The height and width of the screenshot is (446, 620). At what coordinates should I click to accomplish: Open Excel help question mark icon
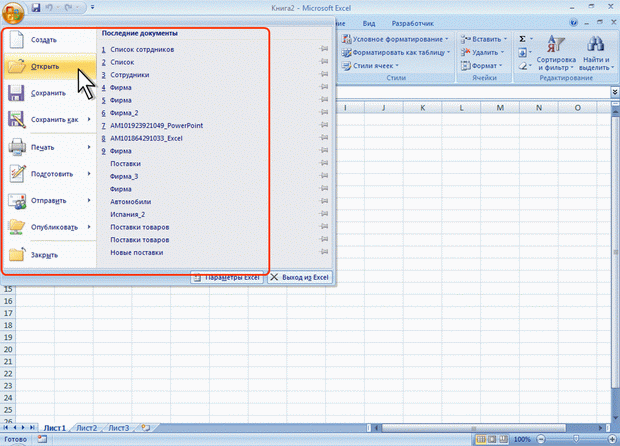573,23
